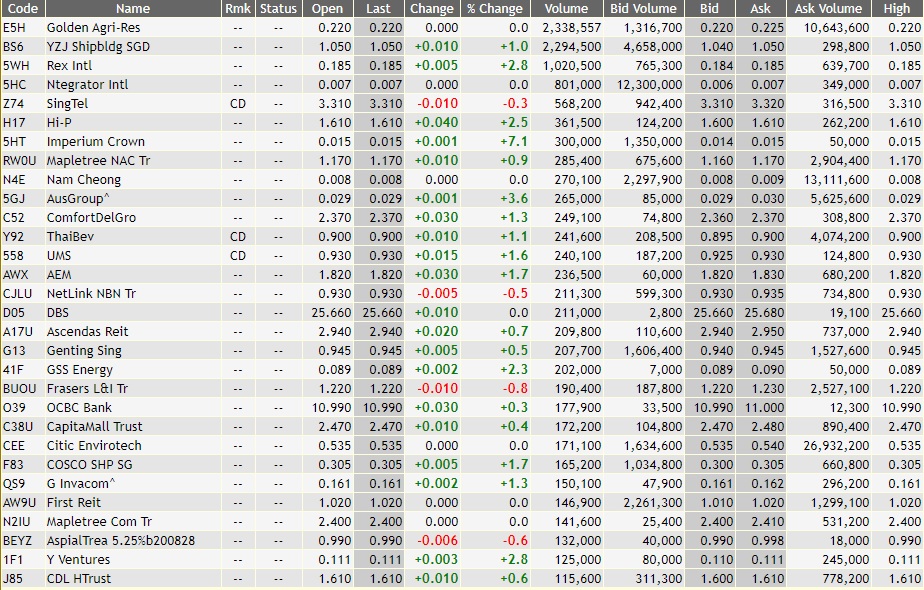
Task: Click the CD remark in ThaiBev row
Action: 238,236
